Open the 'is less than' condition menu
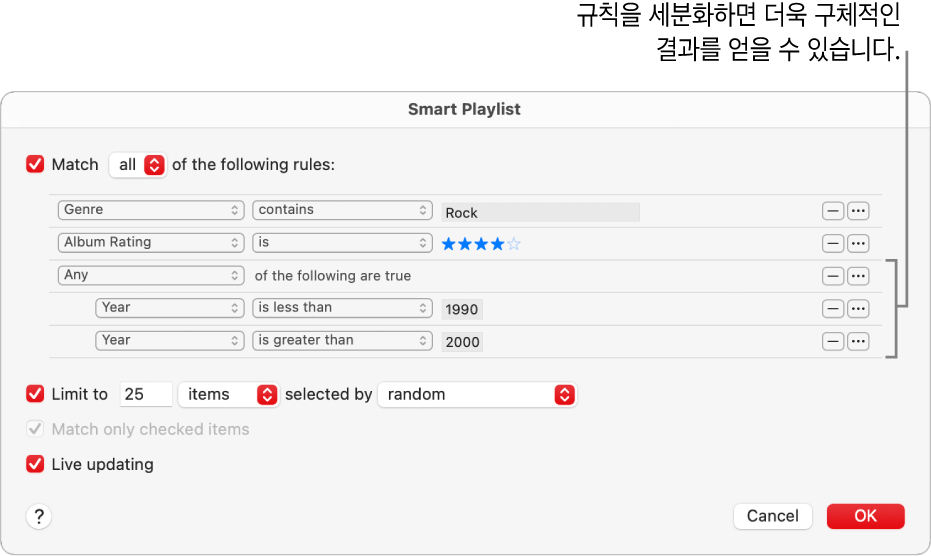 [341, 308]
